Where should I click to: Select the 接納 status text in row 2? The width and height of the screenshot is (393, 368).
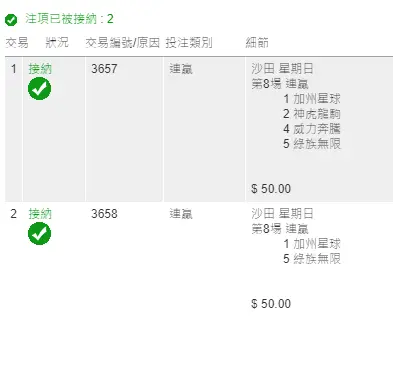(x=40, y=214)
